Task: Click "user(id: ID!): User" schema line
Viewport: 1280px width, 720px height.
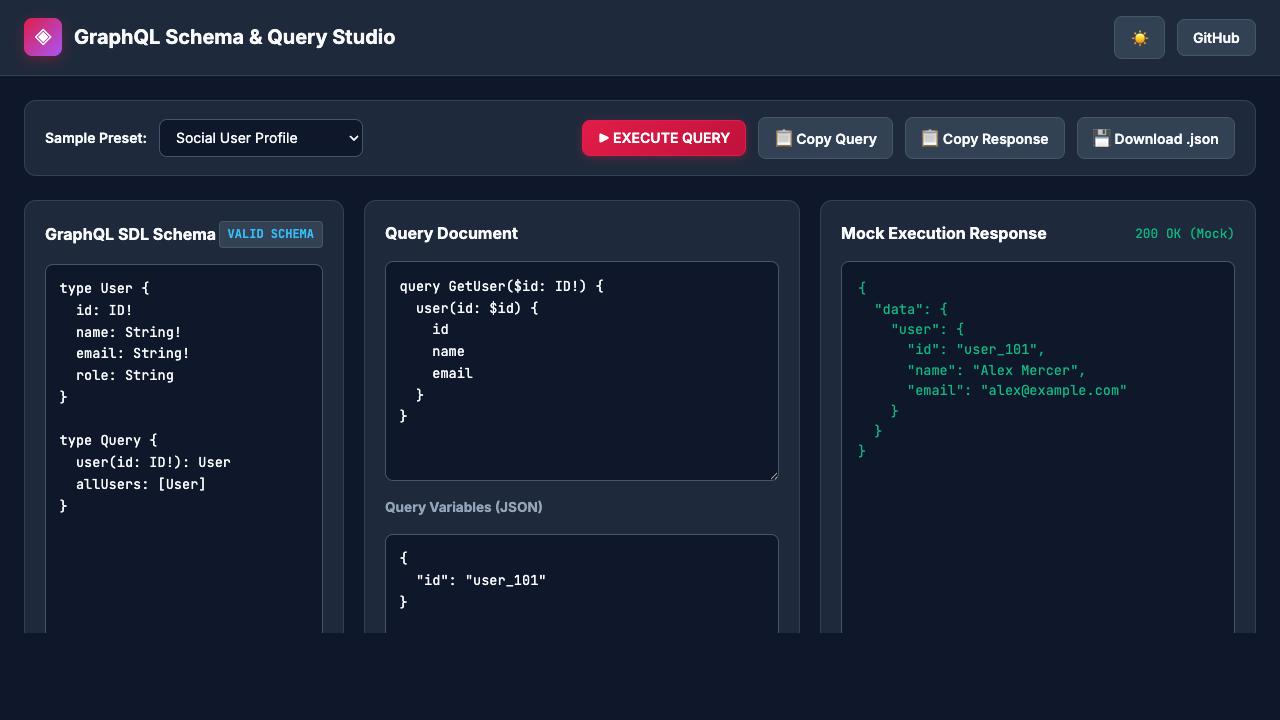Action: pos(153,462)
